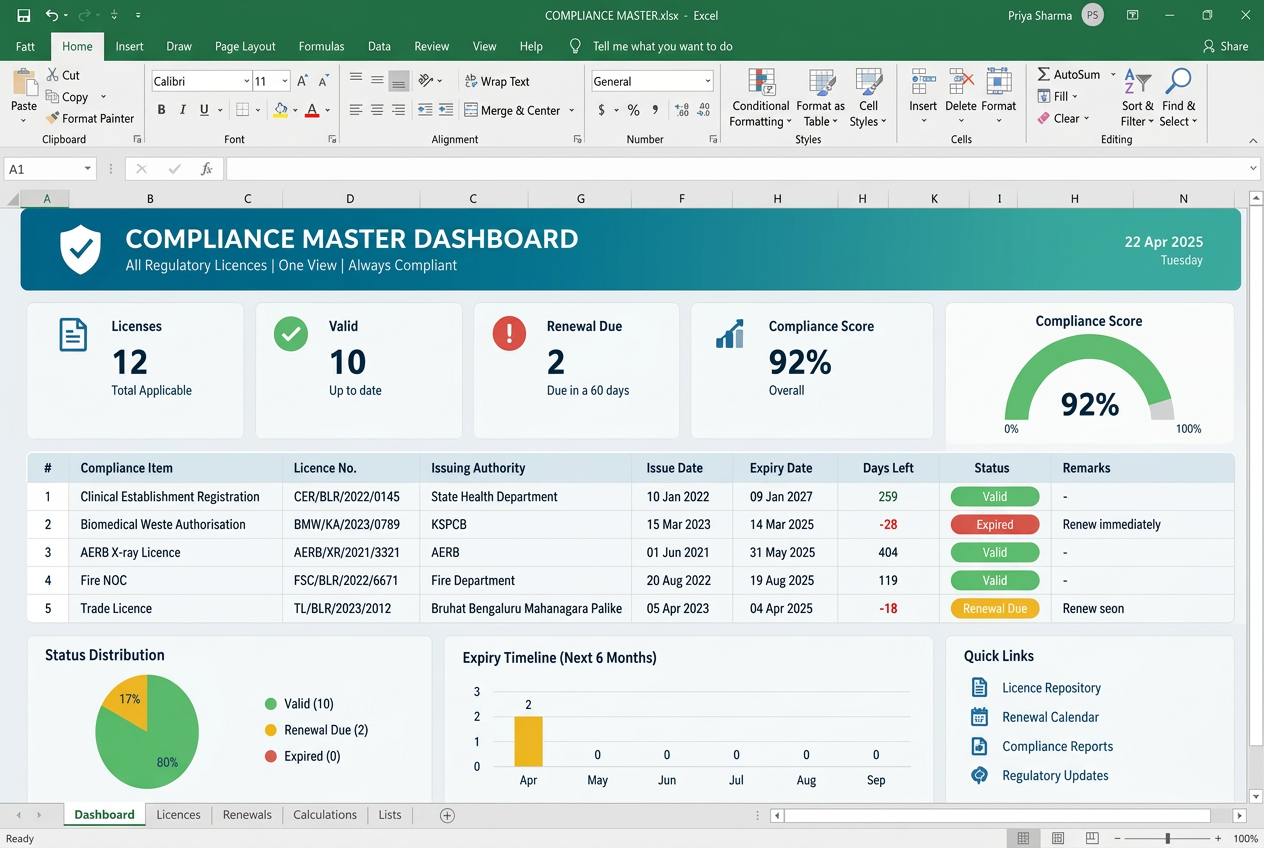Screen dimensions: 1264x848
Task: Open the font name Calibri dropdown
Action: tap(247, 81)
